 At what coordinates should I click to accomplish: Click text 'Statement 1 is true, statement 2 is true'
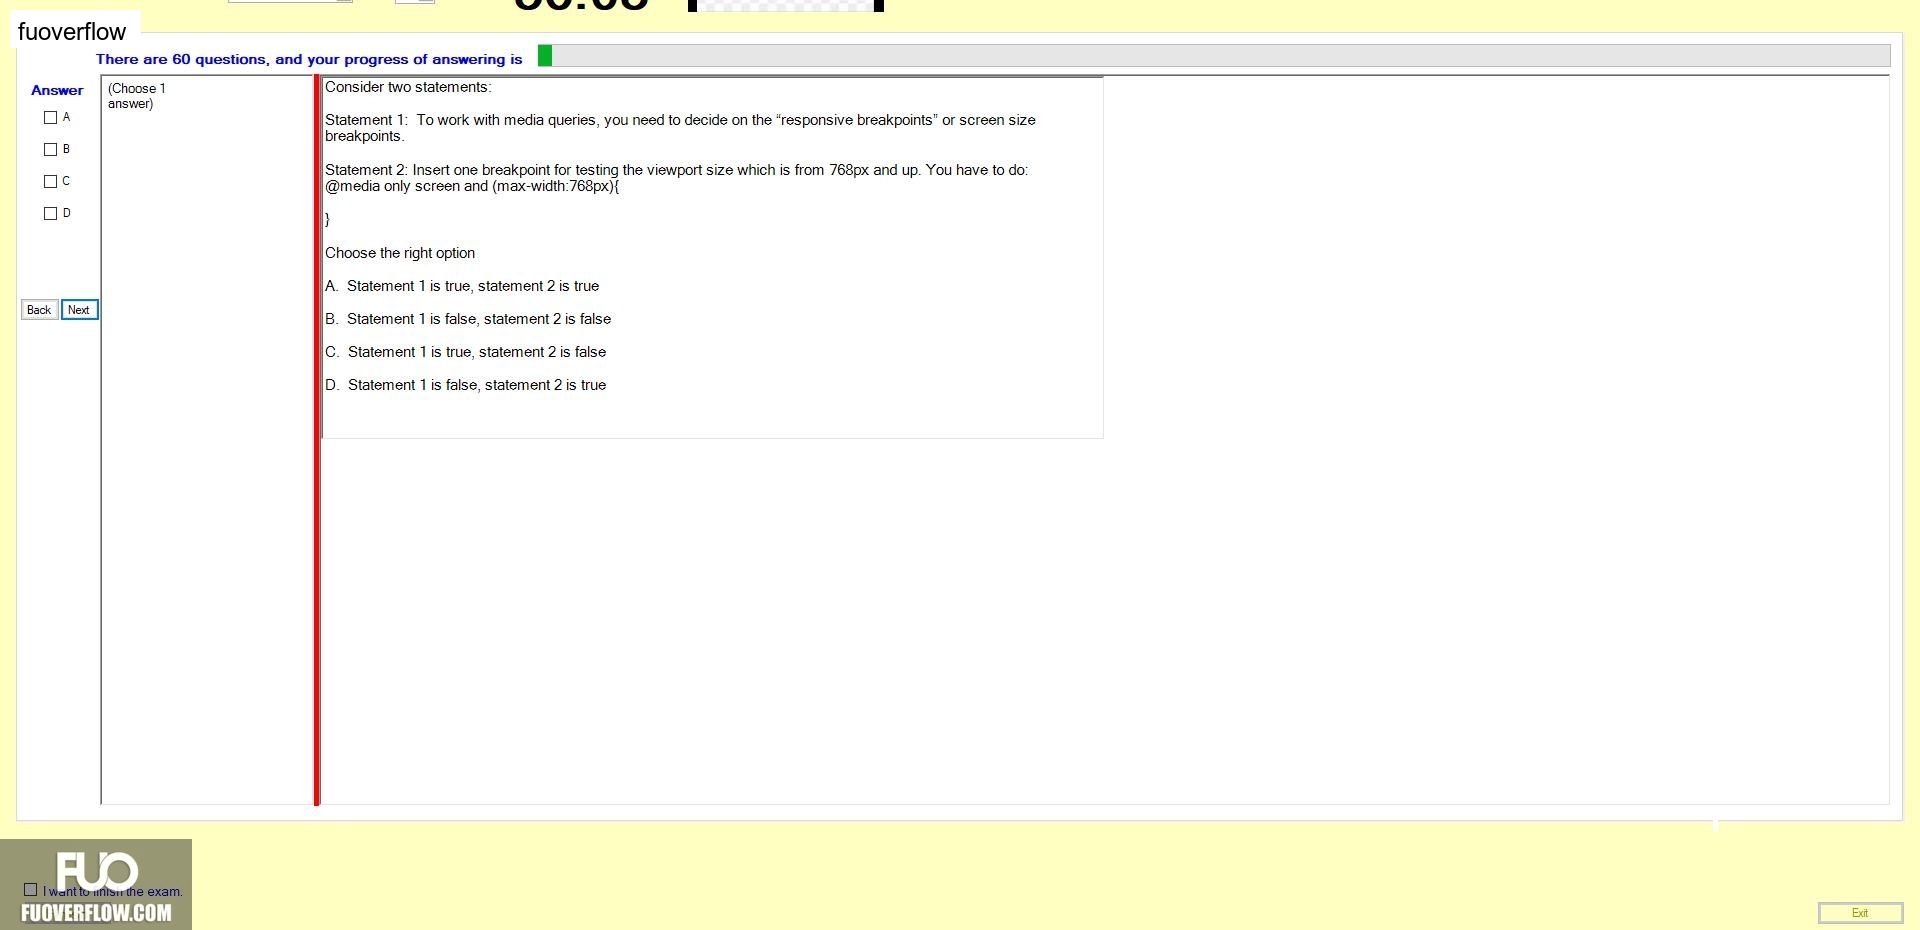point(473,286)
